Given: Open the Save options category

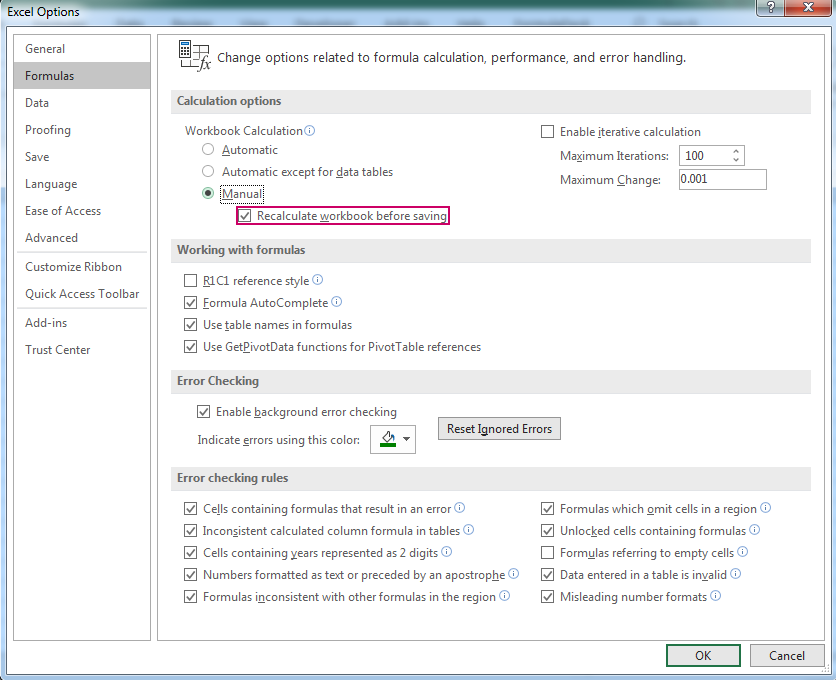Looking at the screenshot, I should 82,157.
